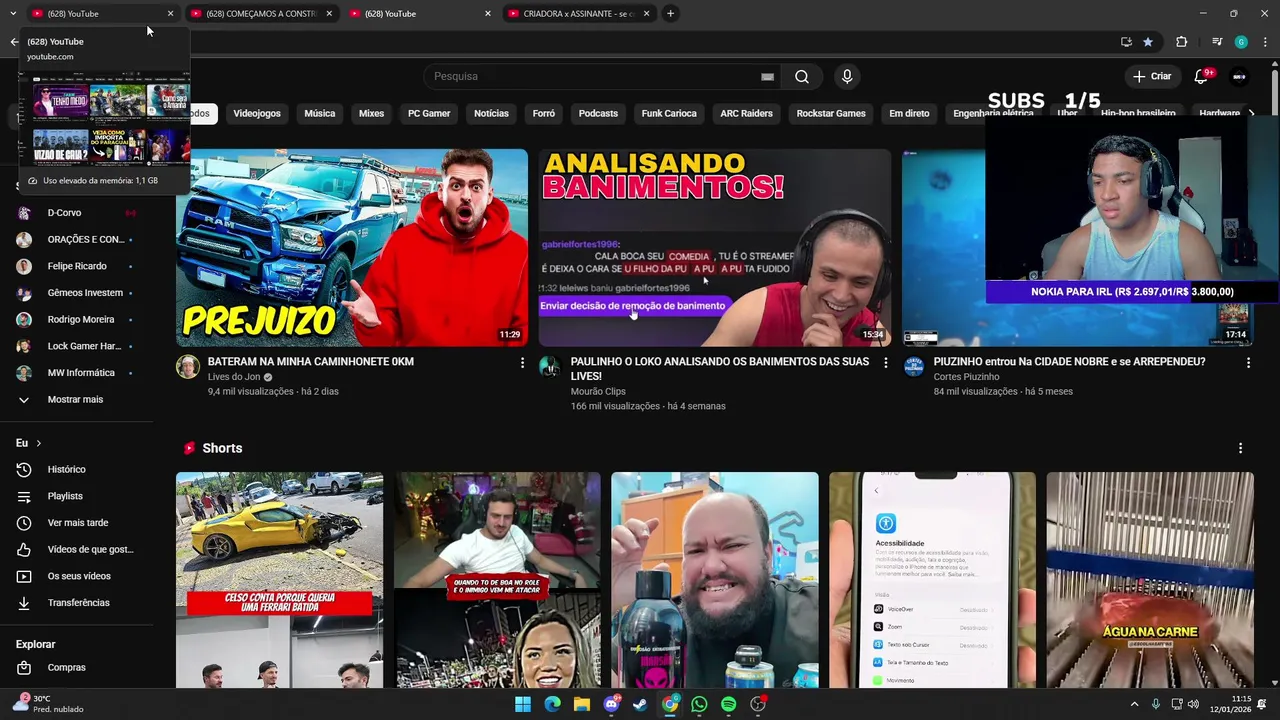Close the CRIADORA x ASSINANTE tab
The height and width of the screenshot is (720, 1280).
(x=646, y=13)
